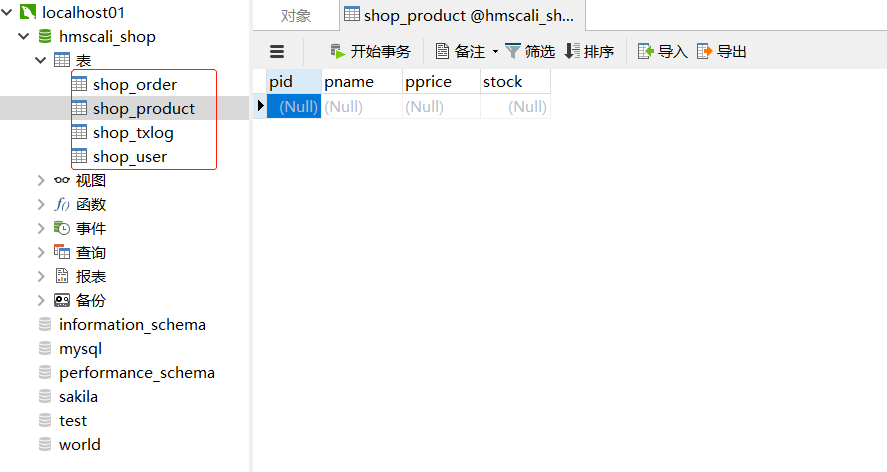Click the pname column header
The image size is (887, 472).
[x=362, y=81]
